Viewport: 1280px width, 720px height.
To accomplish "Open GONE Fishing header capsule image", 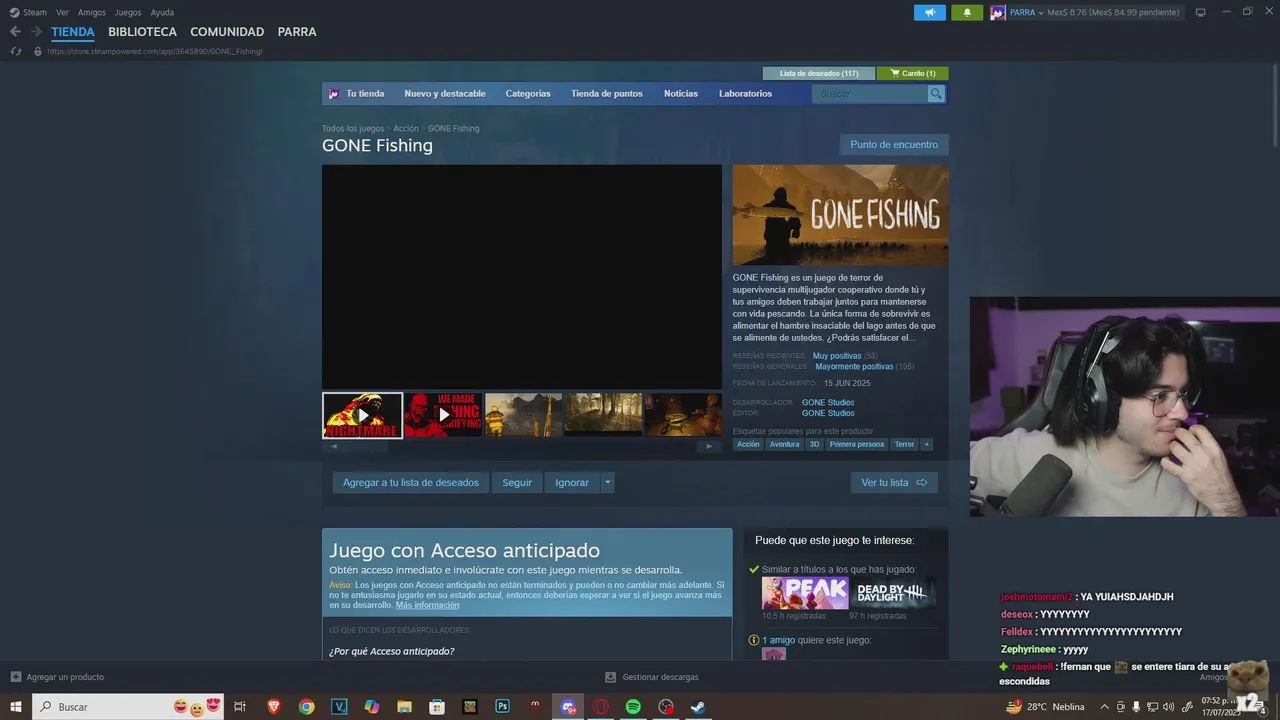I will pyautogui.click(x=840, y=215).
